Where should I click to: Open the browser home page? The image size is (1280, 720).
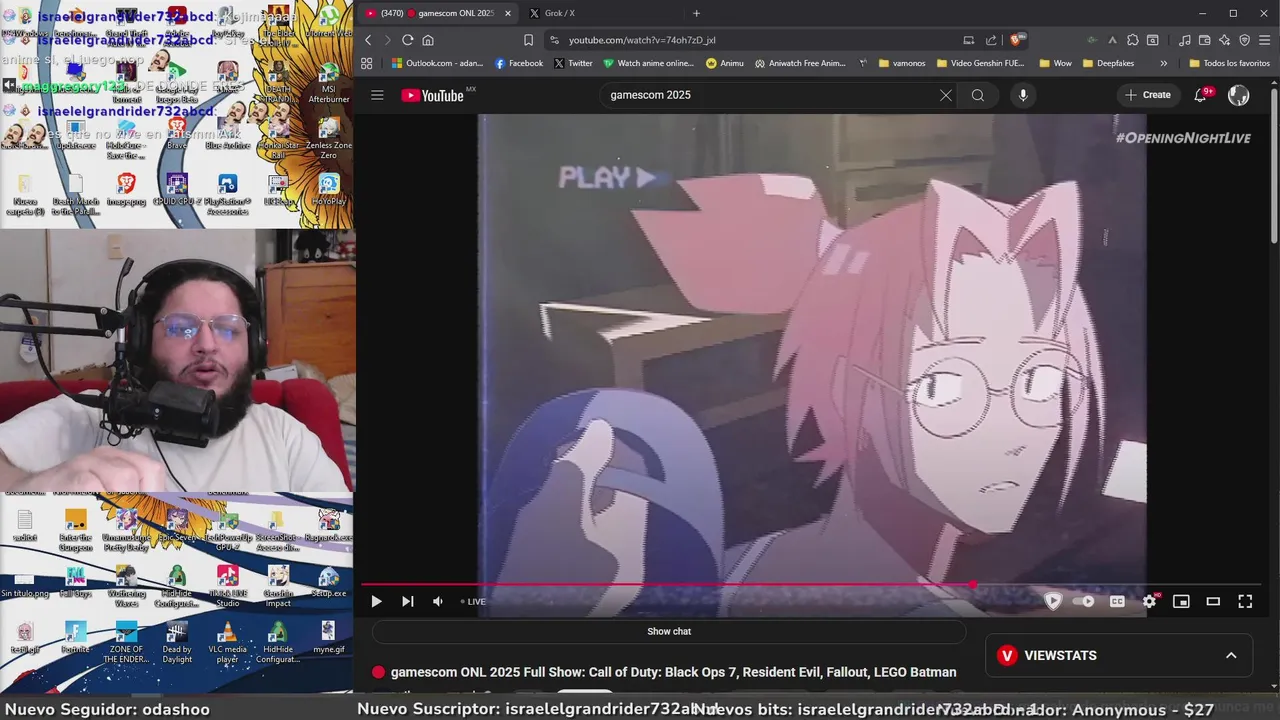(428, 40)
